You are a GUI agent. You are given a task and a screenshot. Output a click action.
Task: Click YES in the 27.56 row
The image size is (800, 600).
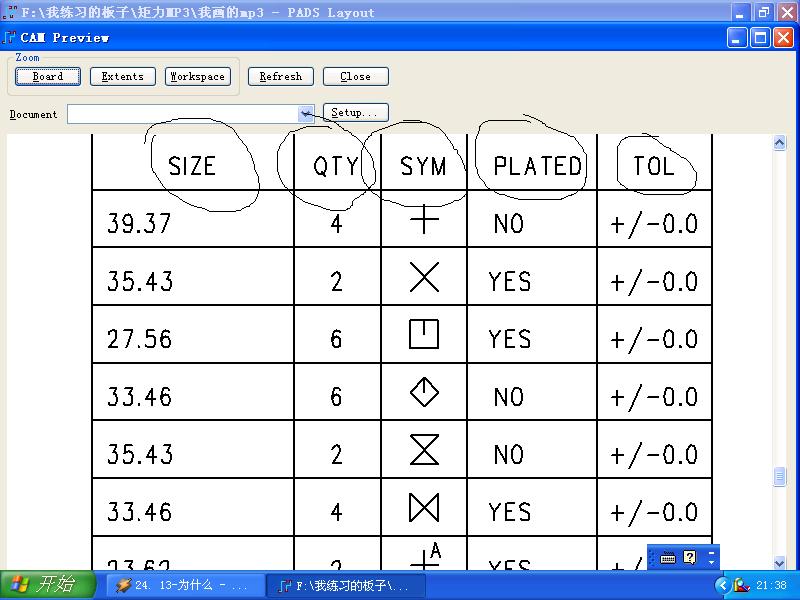coord(509,339)
